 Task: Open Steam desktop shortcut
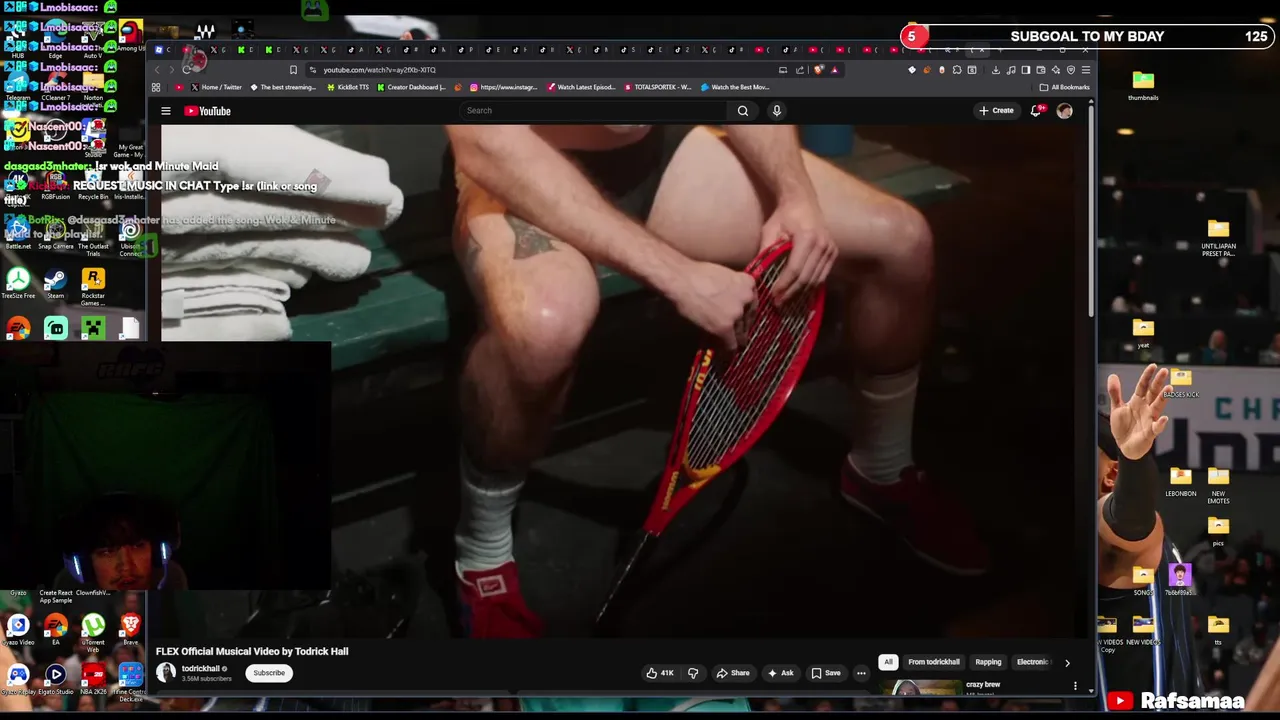pos(55,283)
